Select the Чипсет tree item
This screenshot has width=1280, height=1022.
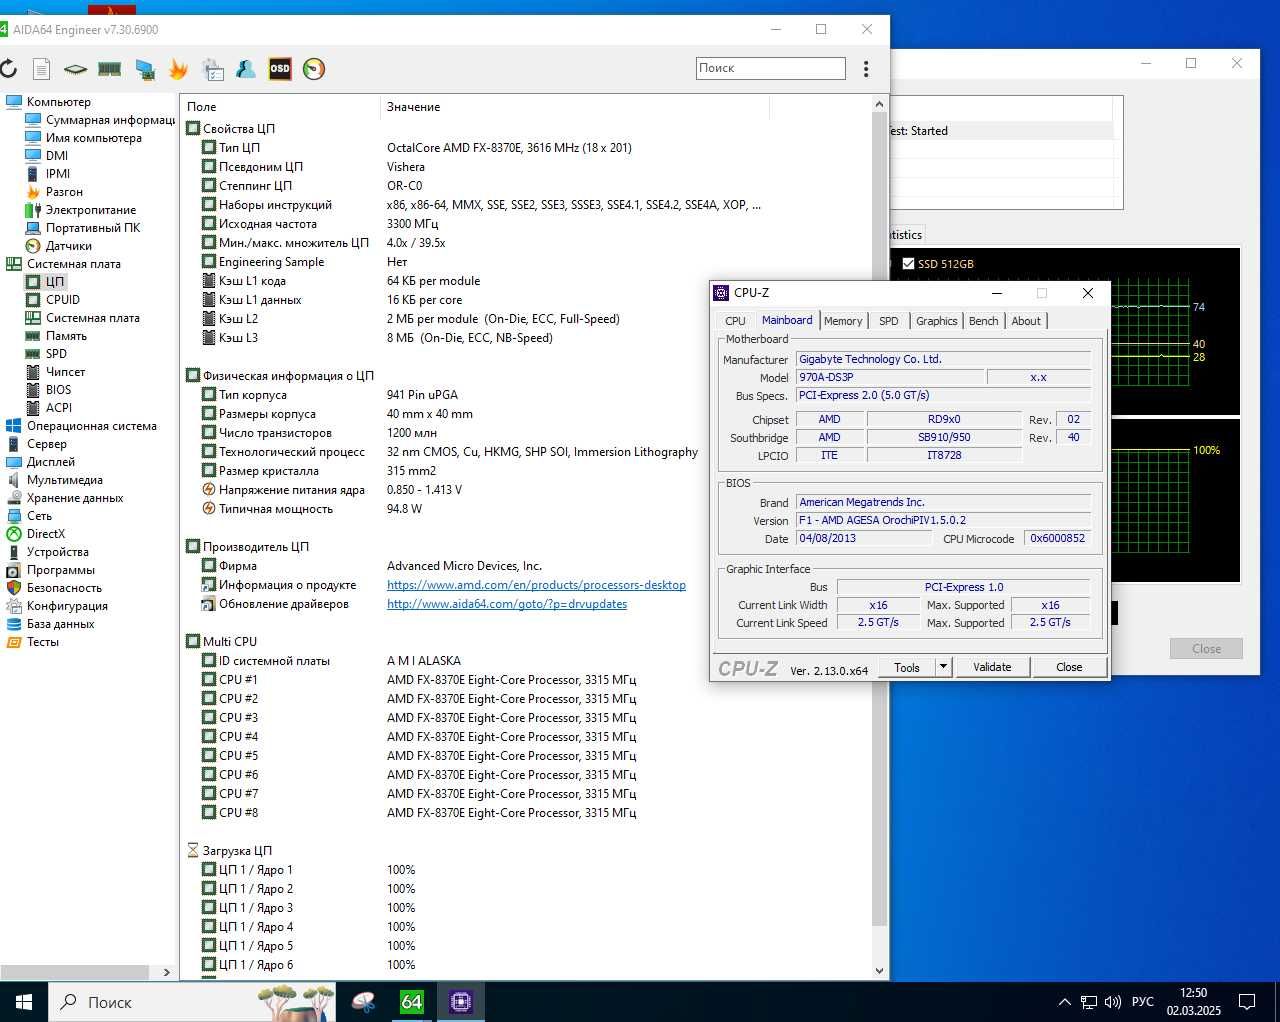point(65,372)
